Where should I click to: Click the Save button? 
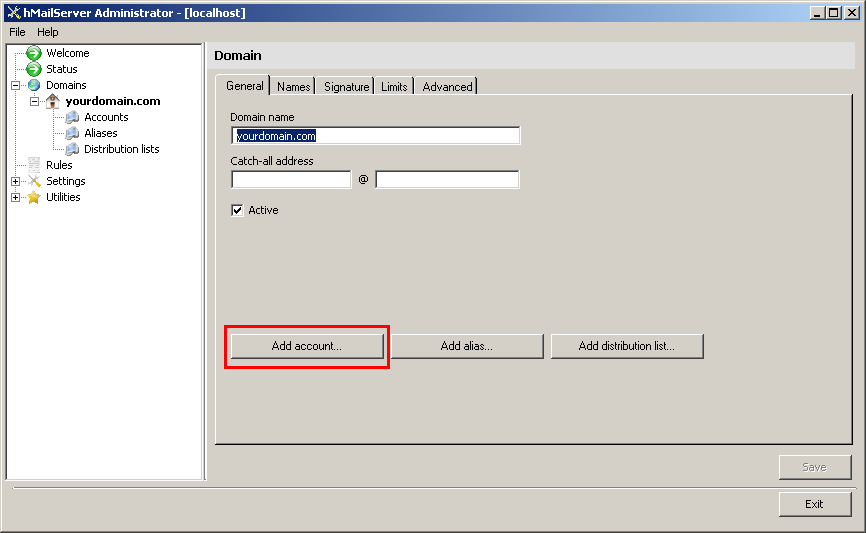coord(815,467)
